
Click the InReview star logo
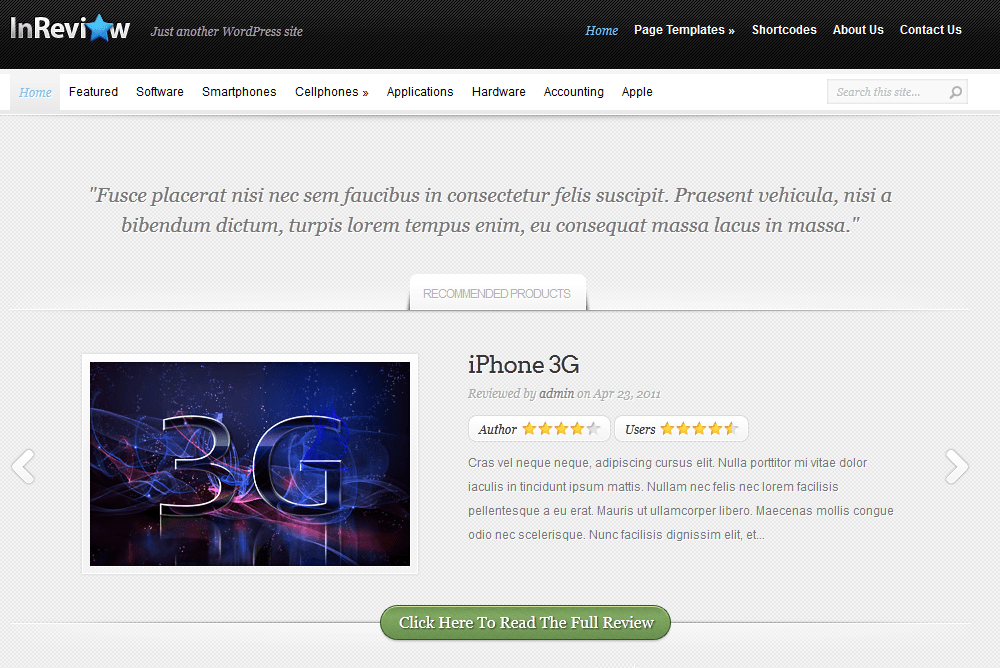pos(70,29)
